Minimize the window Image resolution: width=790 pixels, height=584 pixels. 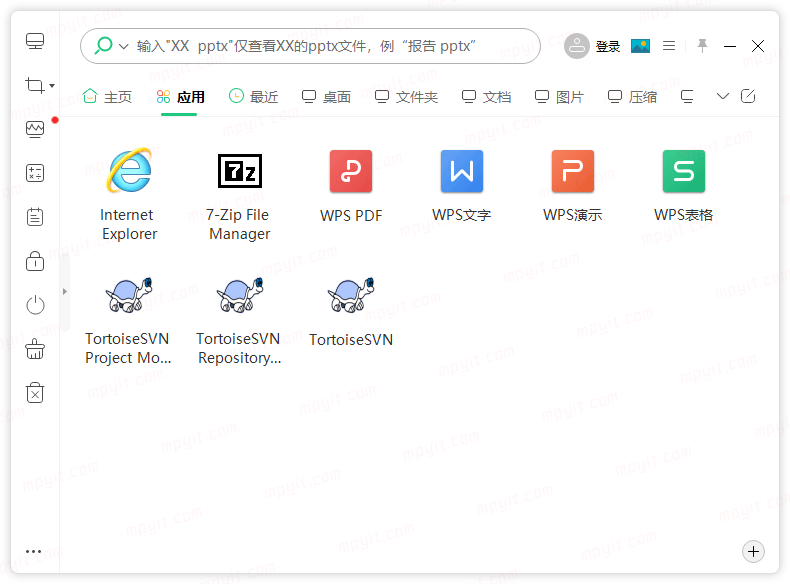pyautogui.click(x=730, y=46)
